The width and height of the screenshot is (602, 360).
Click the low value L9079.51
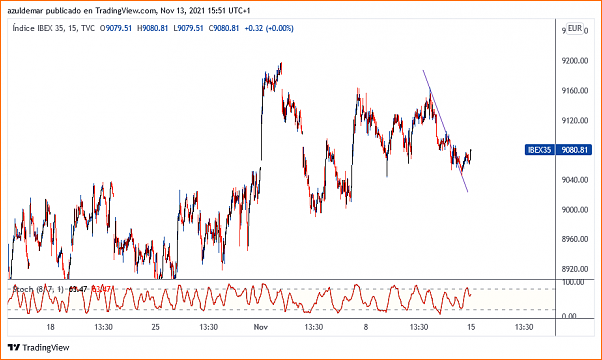pyautogui.click(x=188, y=28)
